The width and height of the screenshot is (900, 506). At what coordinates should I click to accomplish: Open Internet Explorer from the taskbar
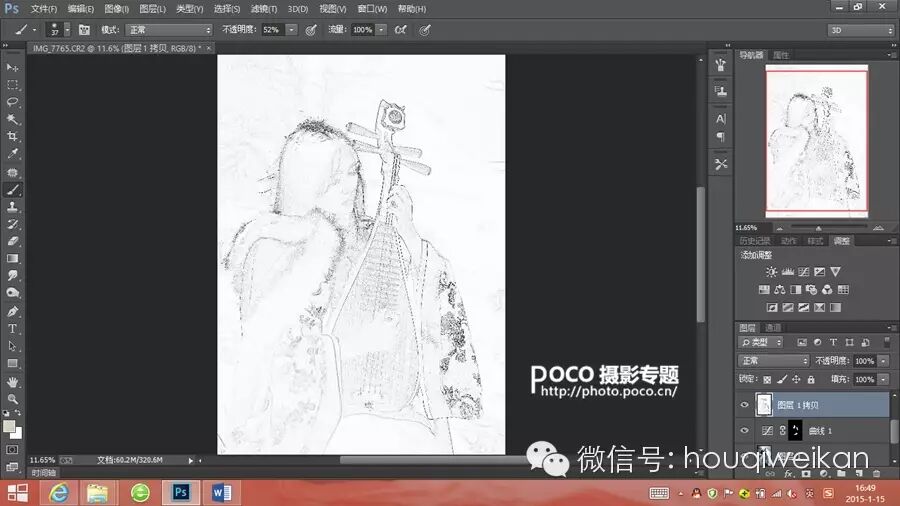pos(59,493)
